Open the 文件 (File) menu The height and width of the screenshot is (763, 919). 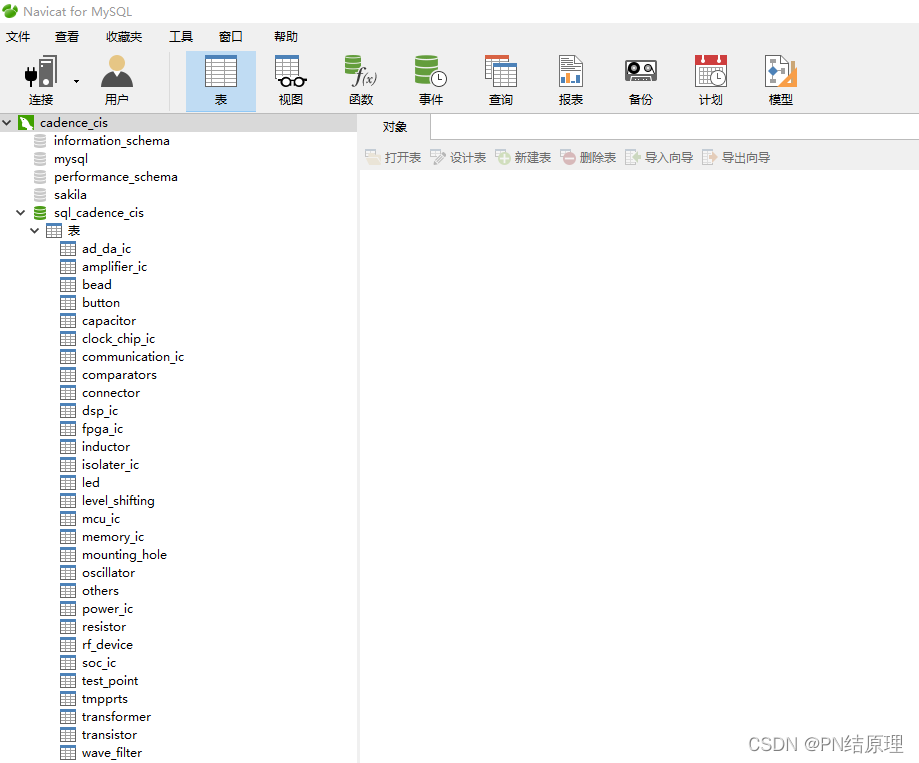coord(18,37)
